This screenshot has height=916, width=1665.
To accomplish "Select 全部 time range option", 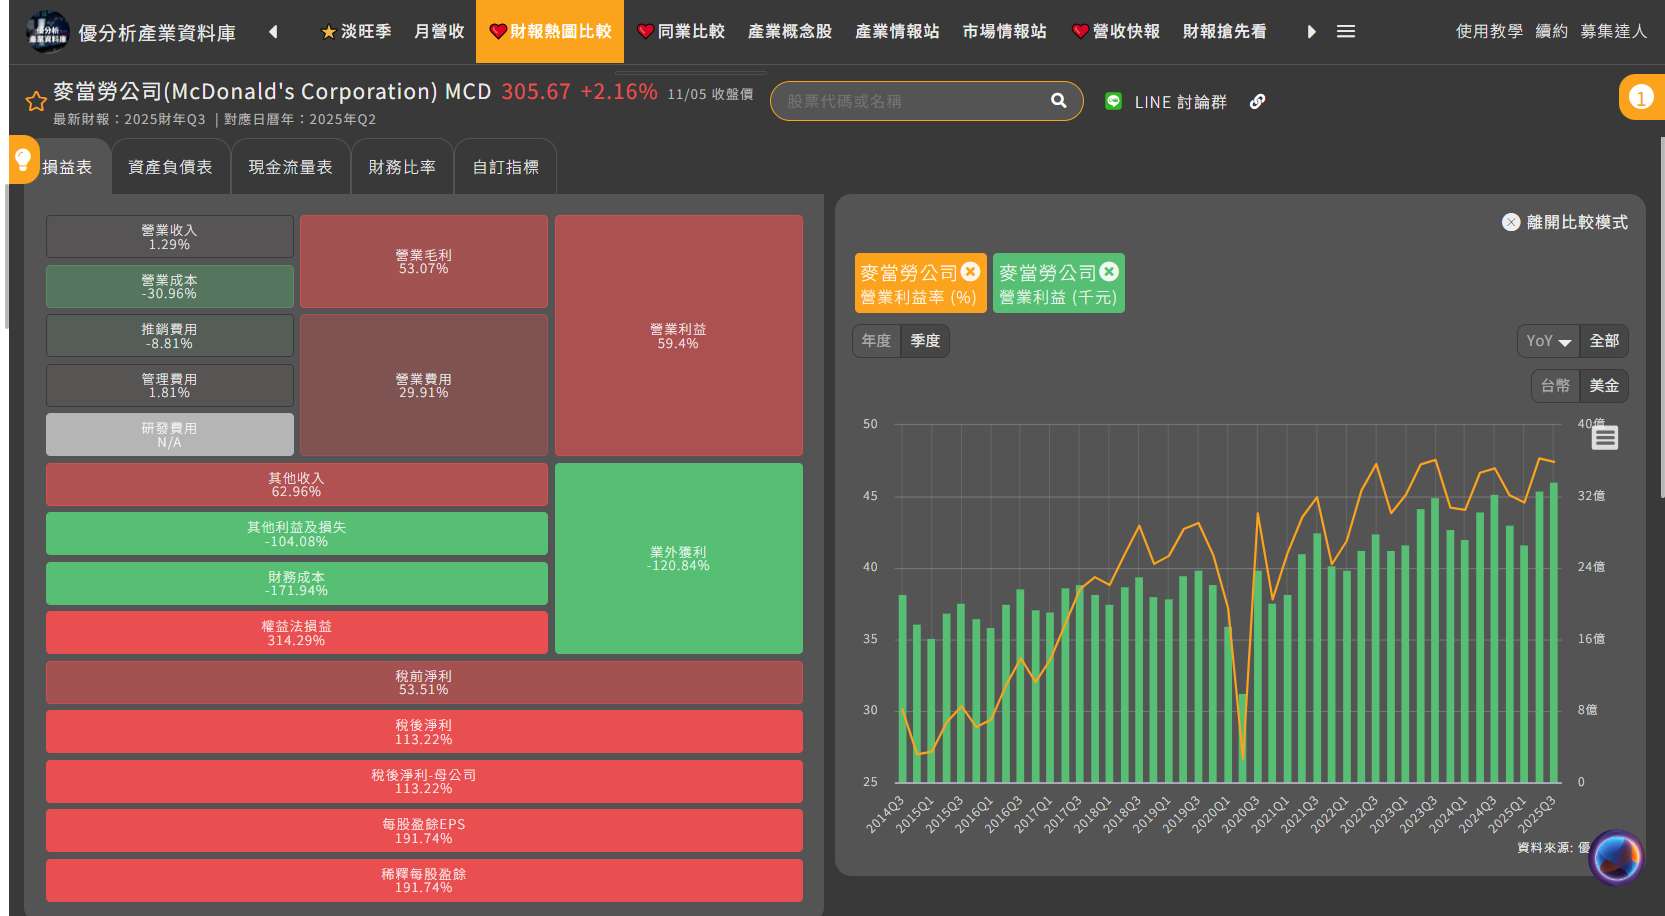I will click(1604, 341).
